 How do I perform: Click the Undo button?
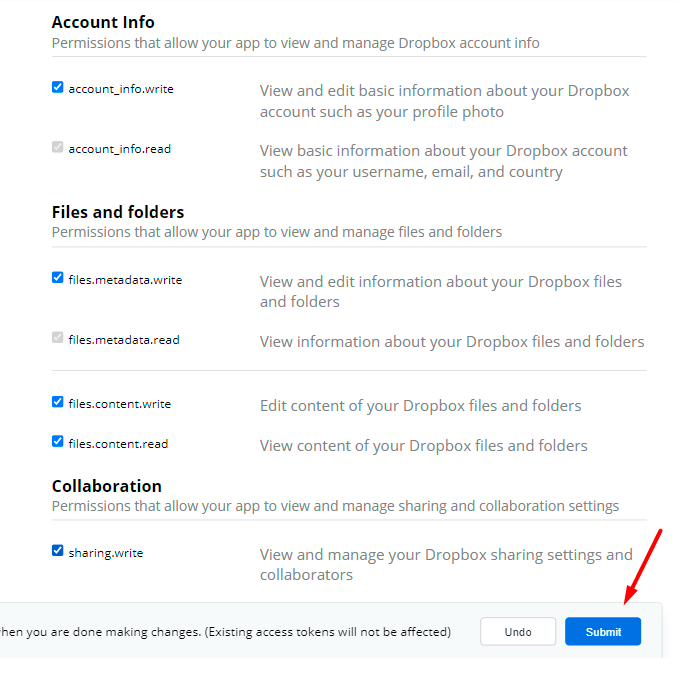pyautogui.click(x=517, y=632)
